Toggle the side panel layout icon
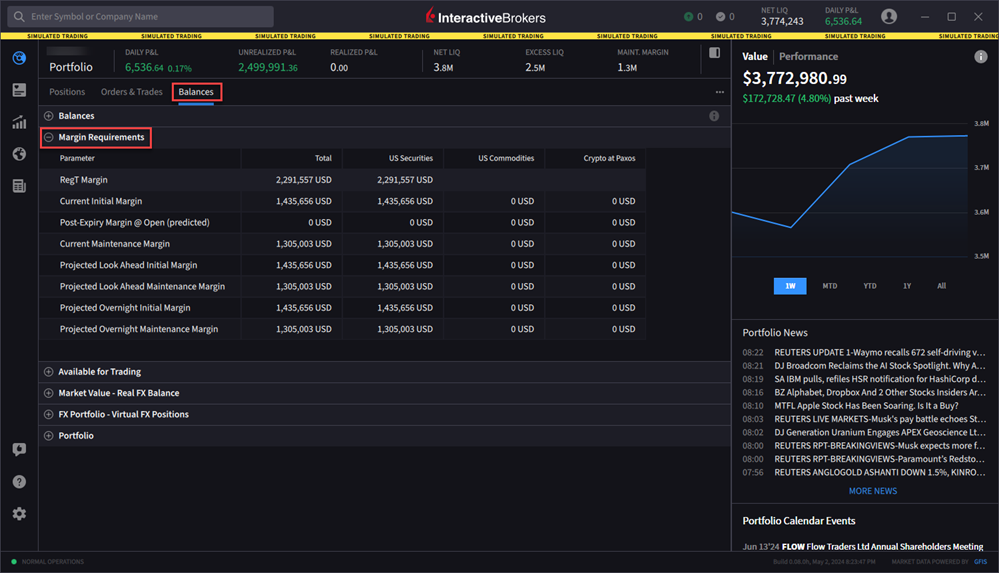999x573 pixels. tap(714, 53)
